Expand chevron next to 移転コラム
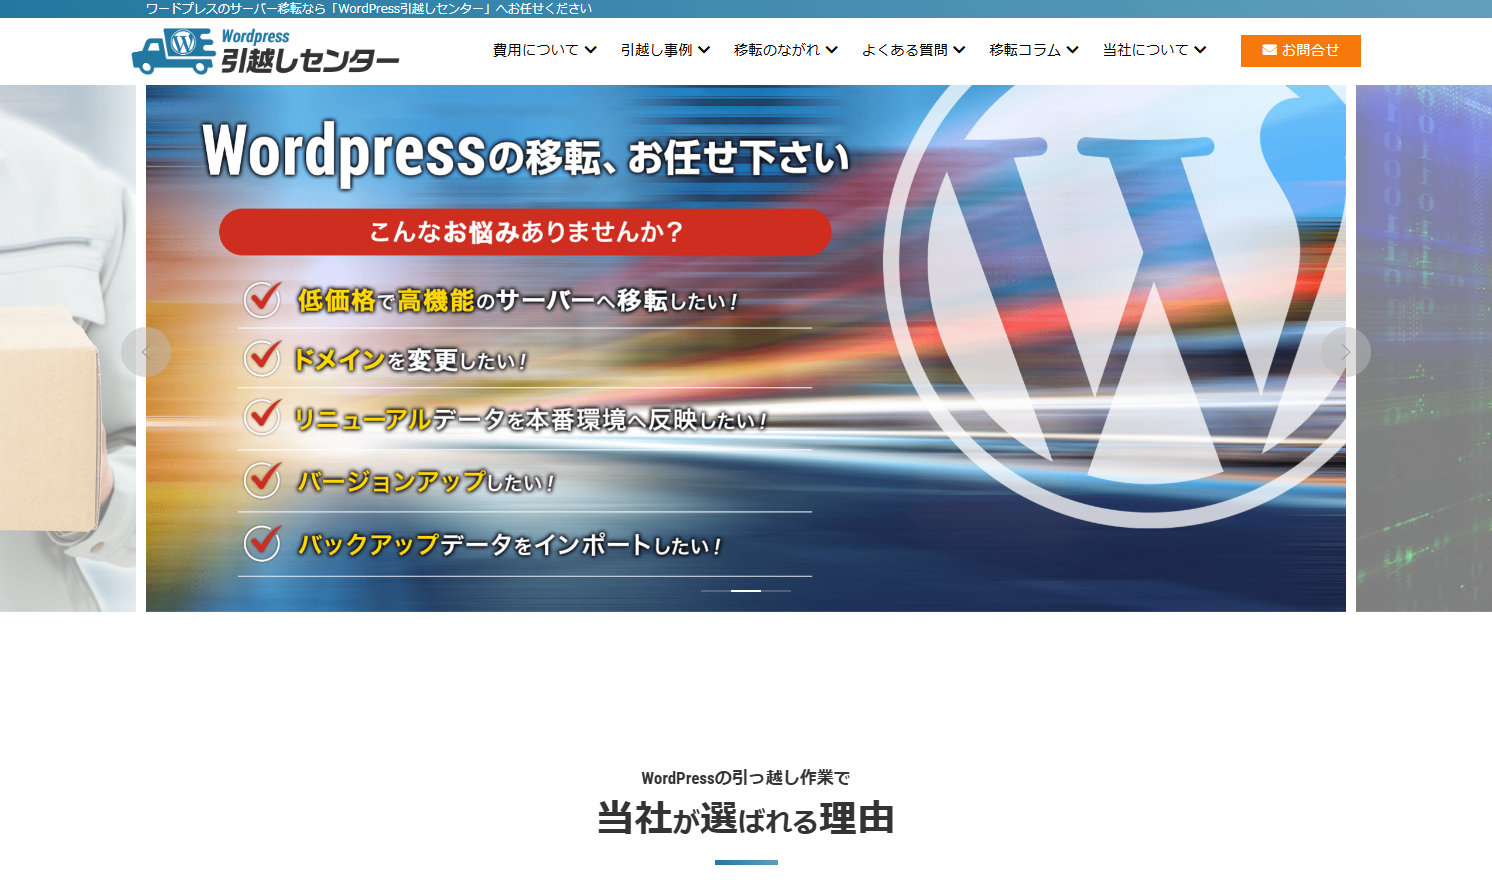This screenshot has height=882, width=1492. pos(1072,50)
